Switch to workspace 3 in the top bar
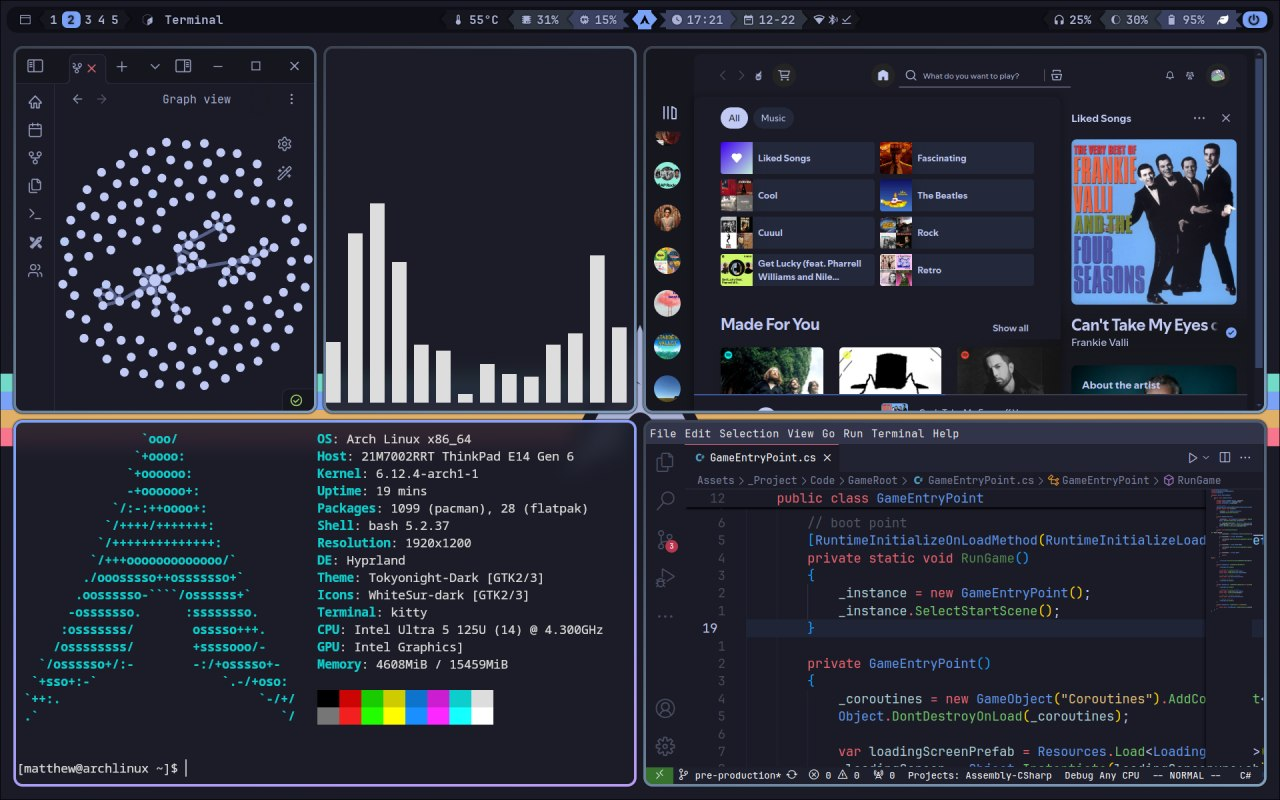This screenshot has width=1280, height=800. click(x=88, y=19)
